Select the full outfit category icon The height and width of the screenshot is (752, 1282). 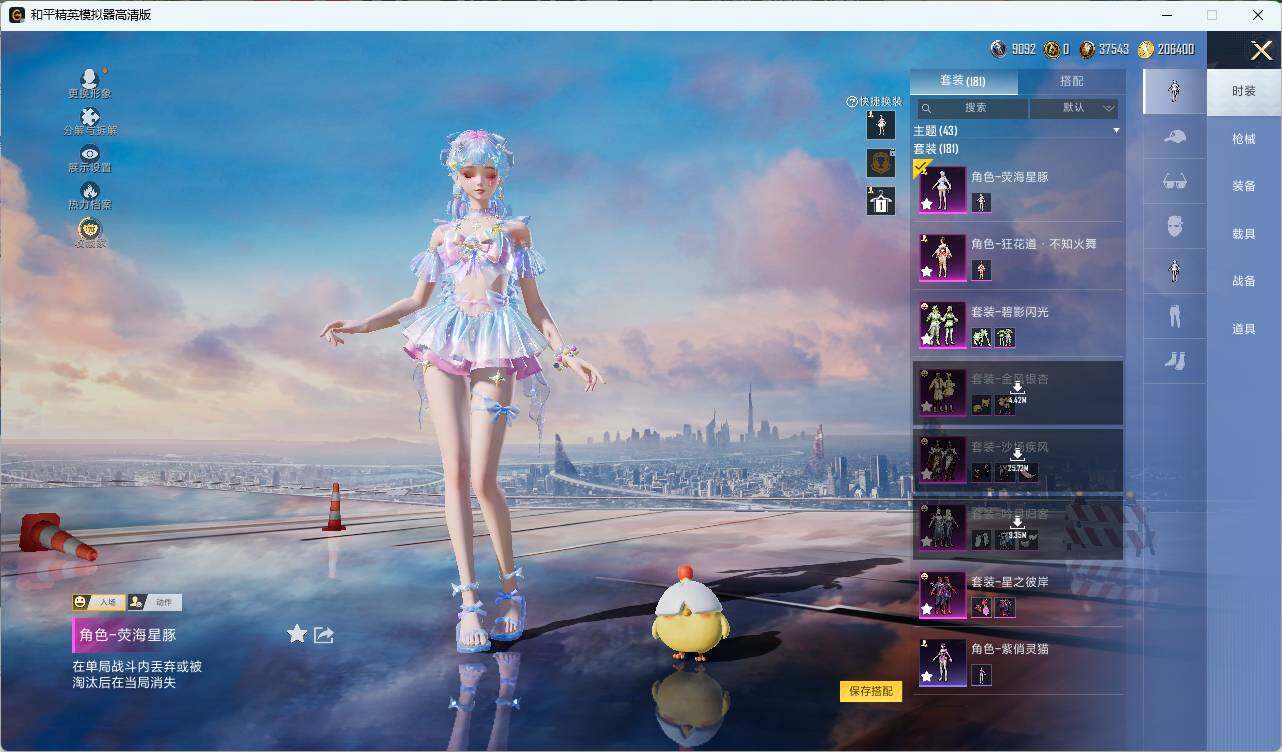[x=1175, y=91]
